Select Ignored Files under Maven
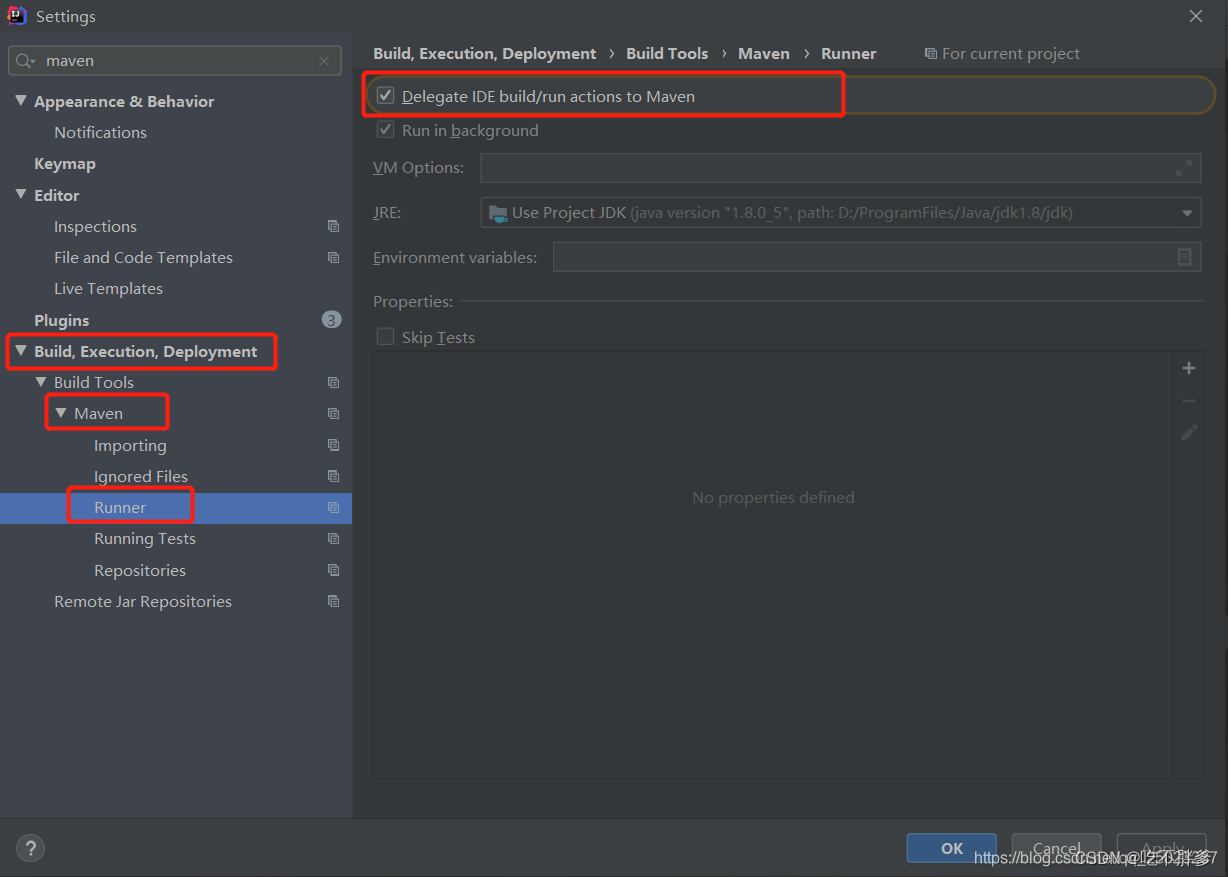 [x=141, y=477]
